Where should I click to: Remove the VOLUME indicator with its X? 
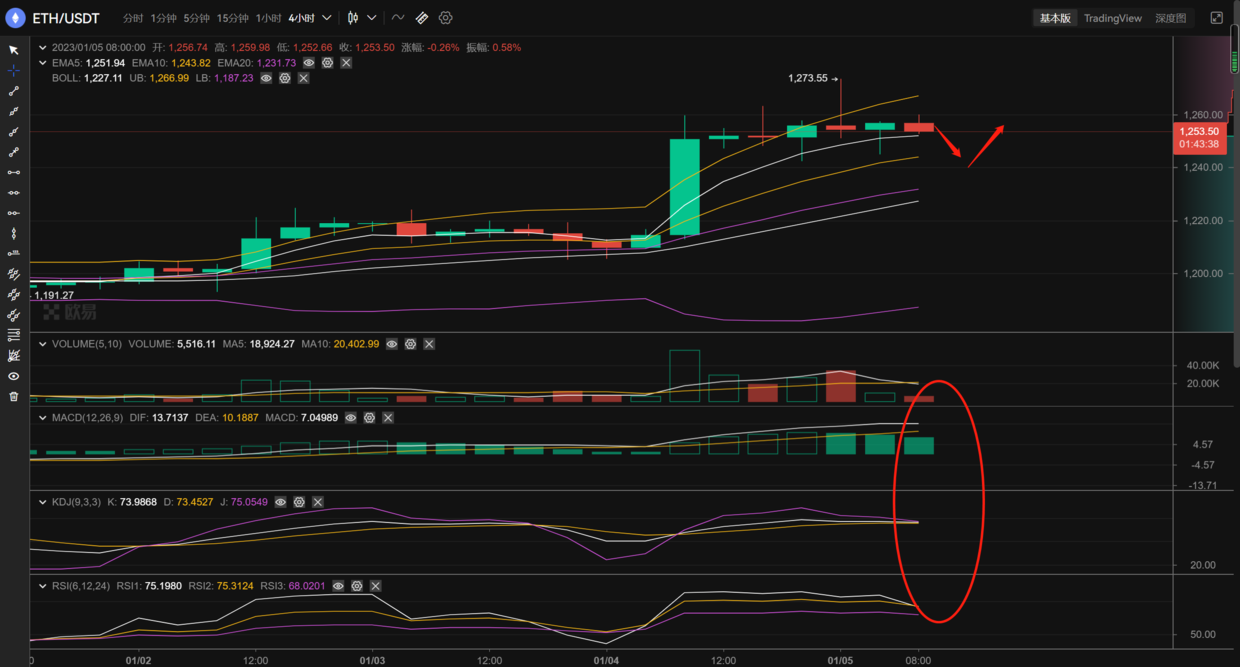[429, 344]
